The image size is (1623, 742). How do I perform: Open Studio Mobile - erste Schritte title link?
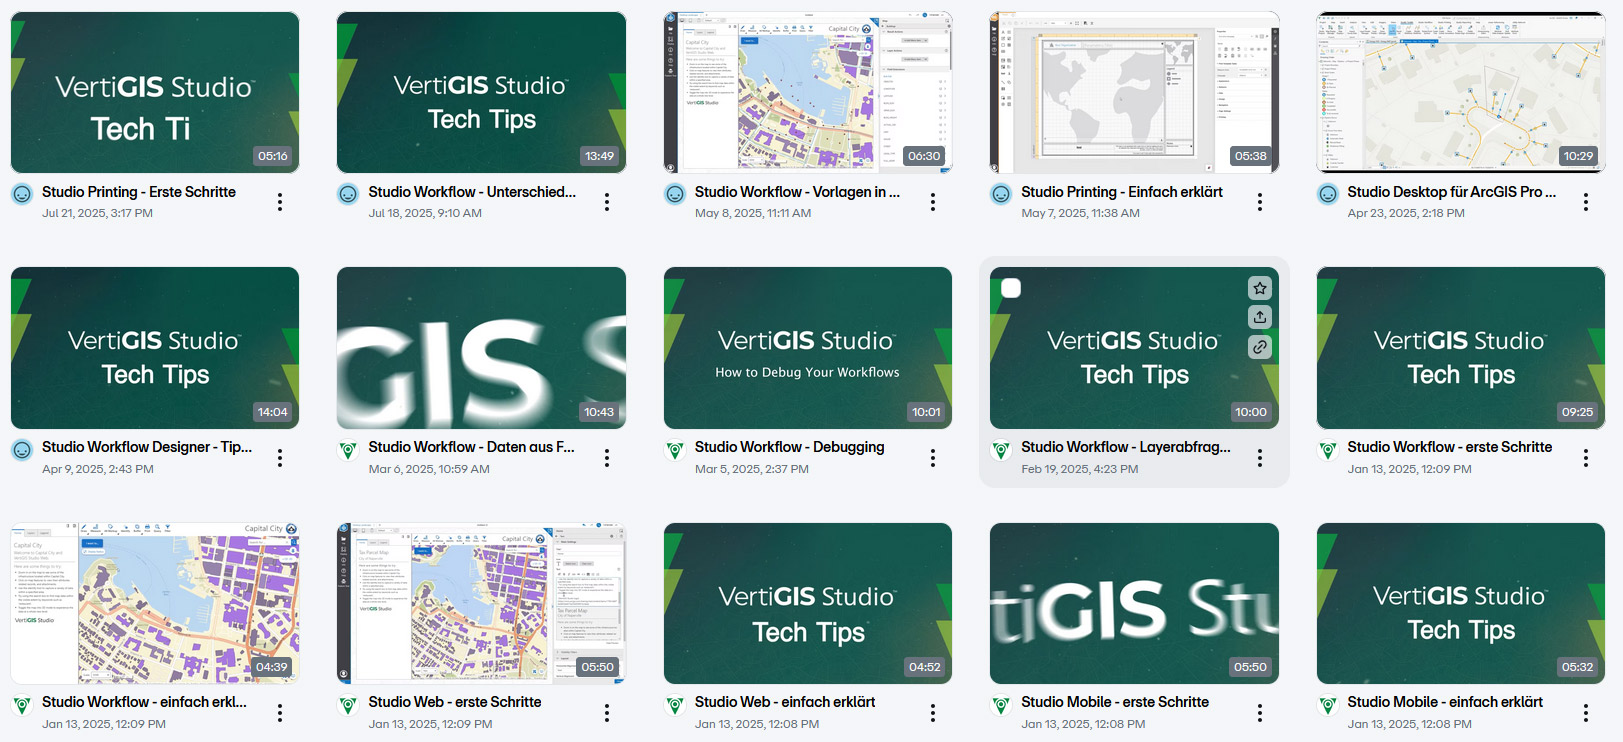[x=1115, y=702]
